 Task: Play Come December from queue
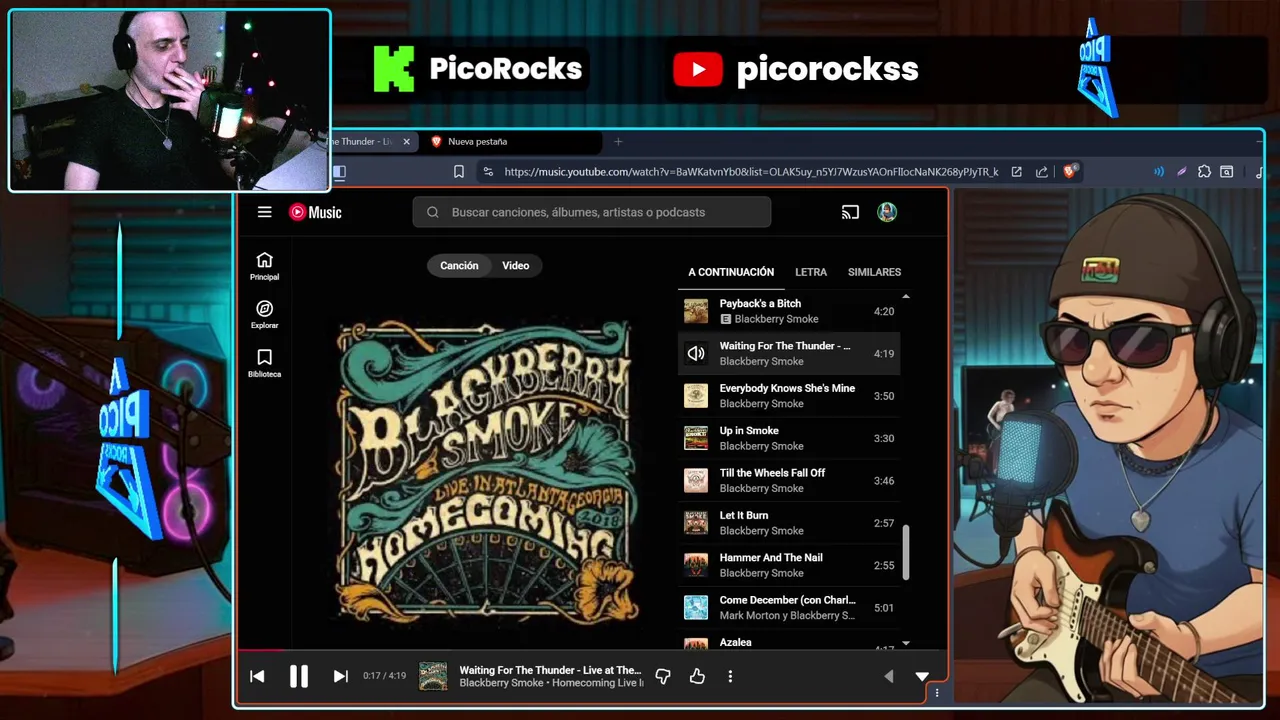tap(789, 607)
